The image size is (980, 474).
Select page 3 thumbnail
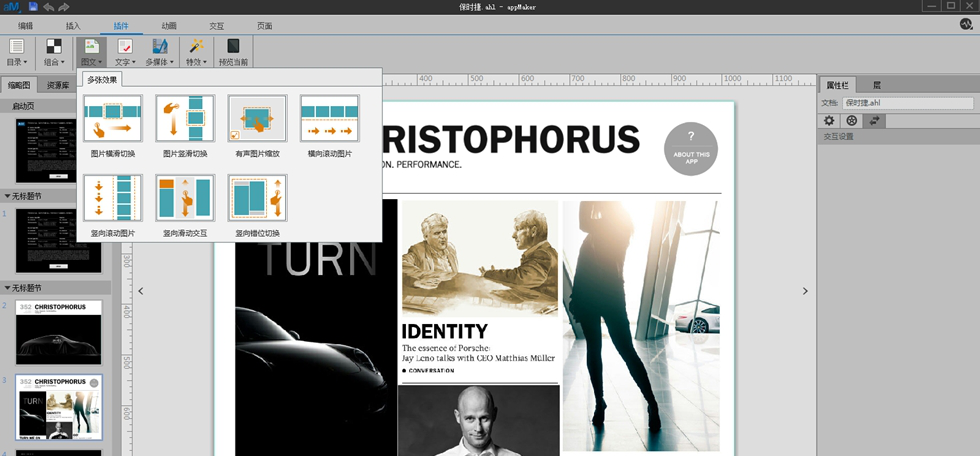[x=59, y=408]
